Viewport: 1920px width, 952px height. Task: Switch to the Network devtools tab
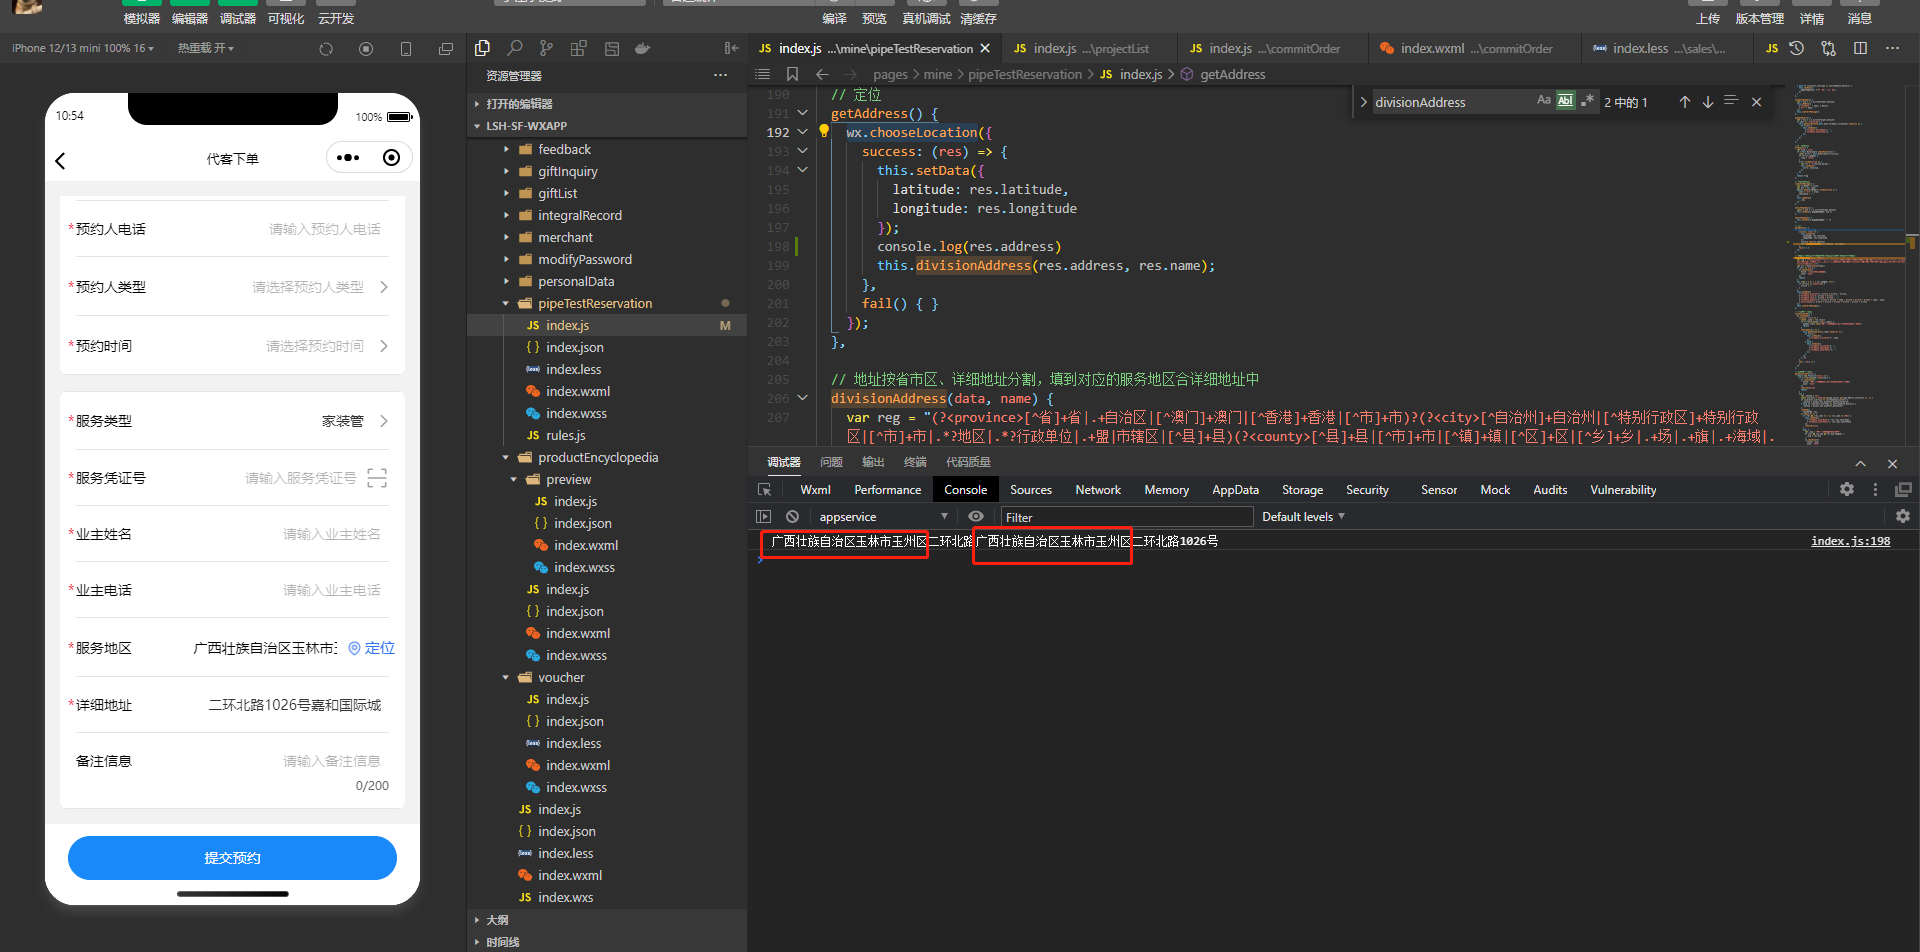tap(1098, 490)
